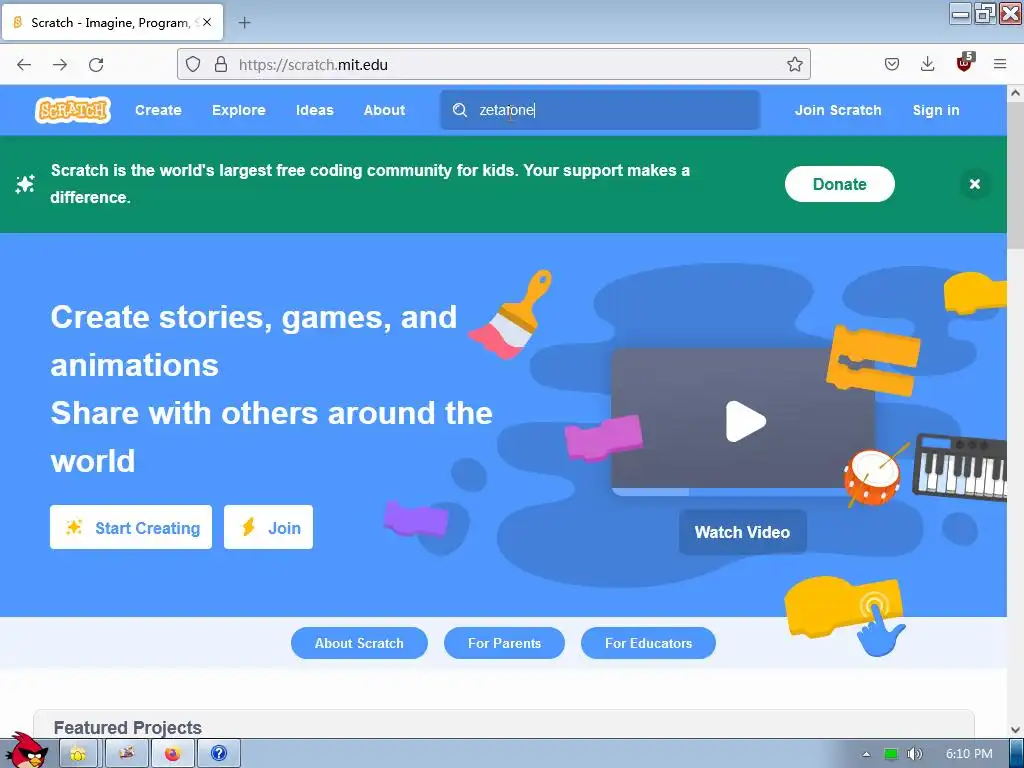Click the search magnifier icon
Screen dimensions: 1024x768
tap(460, 110)
